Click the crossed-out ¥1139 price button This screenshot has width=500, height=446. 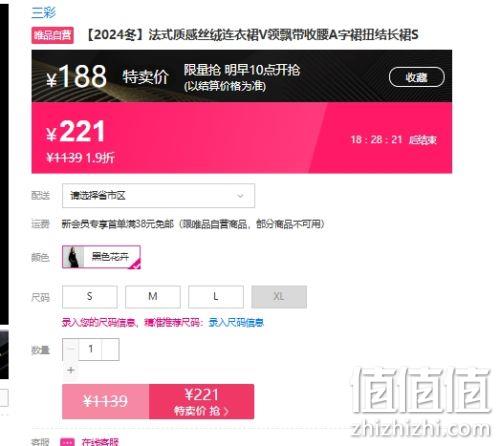[x=106, y=401]
